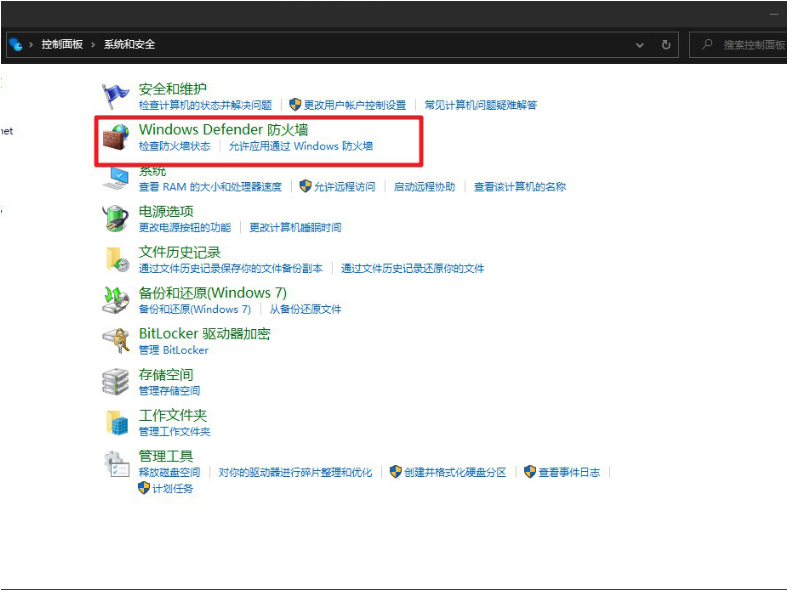Navigate to 控制面板 in breadcrumb
The height and width of the screenshot is (592, 793).
[x=62, y=45]
